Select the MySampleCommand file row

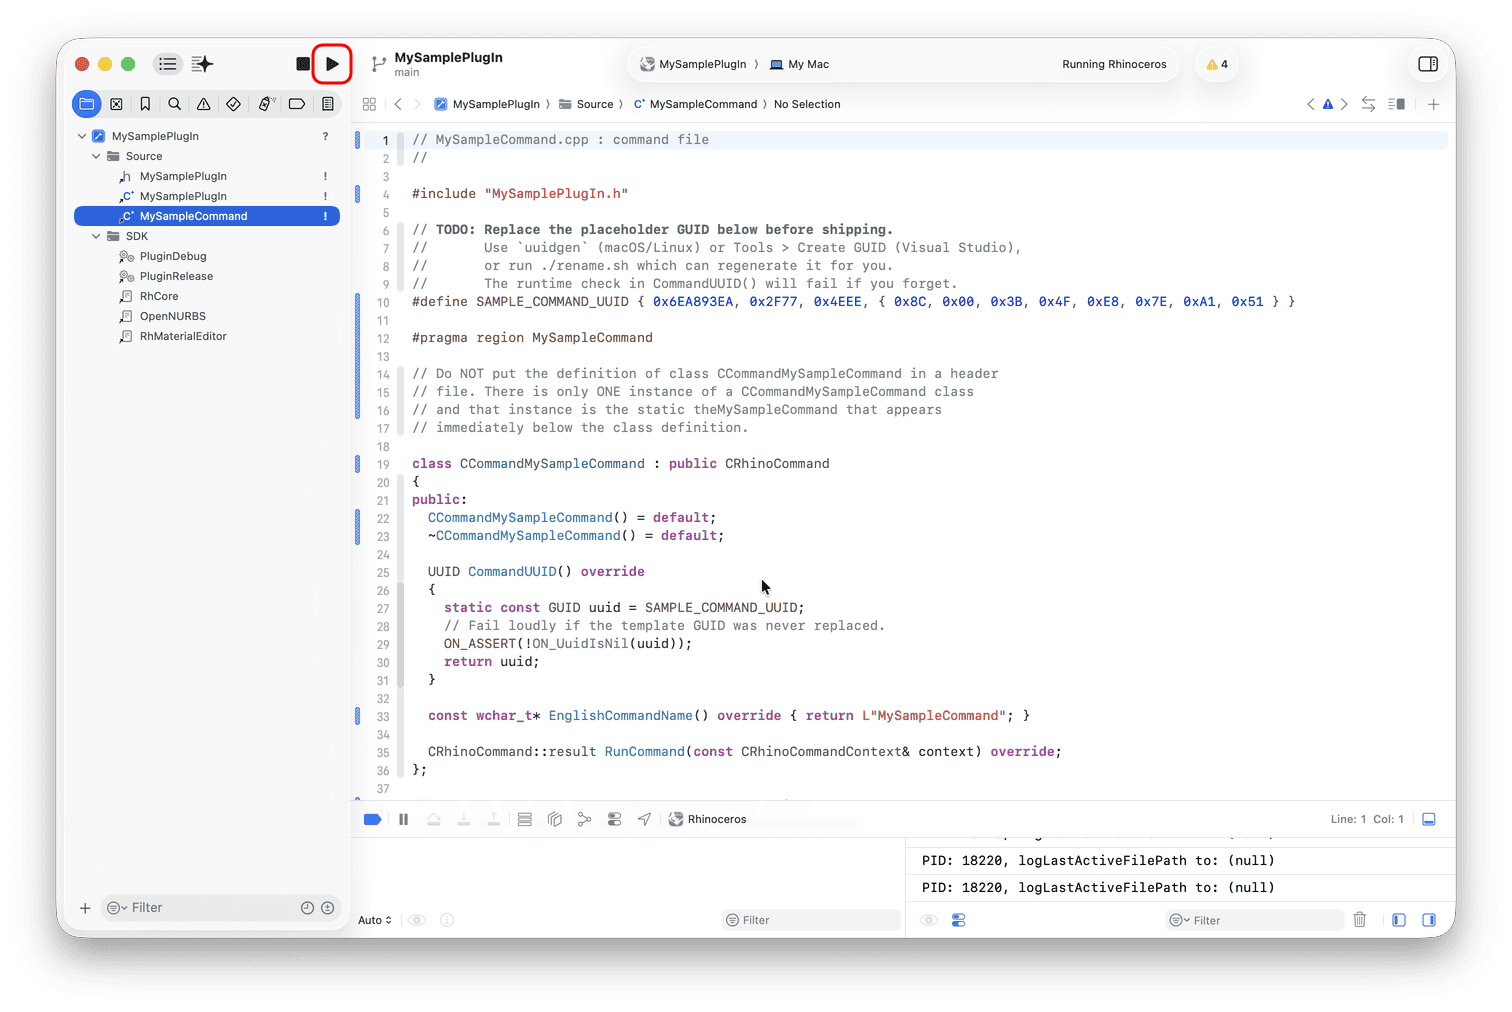[207, 216]
